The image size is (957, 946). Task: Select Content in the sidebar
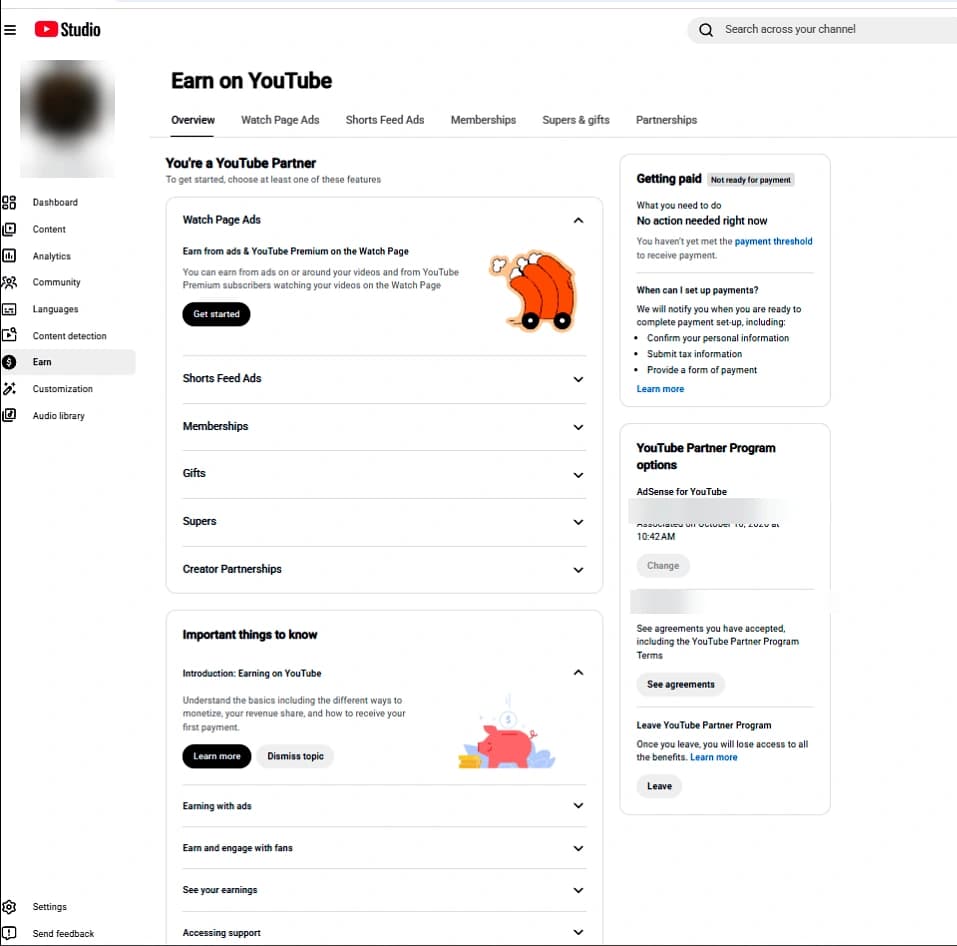click(49, 229)
